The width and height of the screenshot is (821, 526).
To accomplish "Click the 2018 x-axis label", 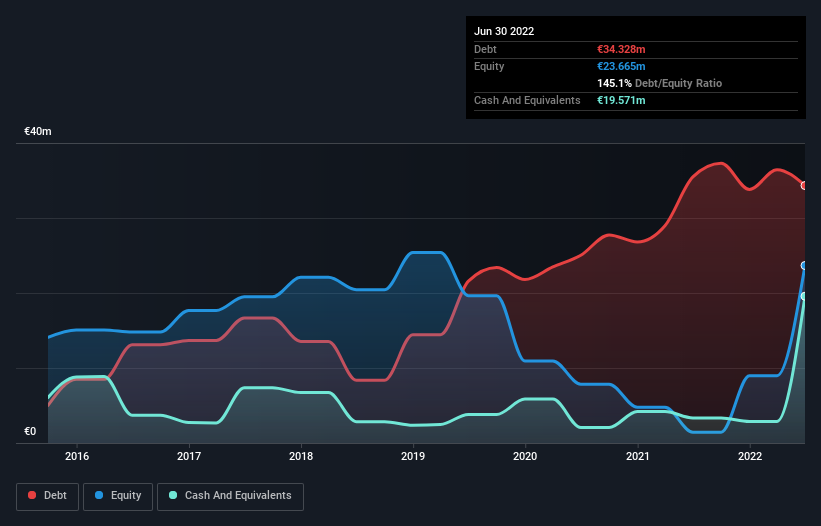I will [x=301, y=456].
